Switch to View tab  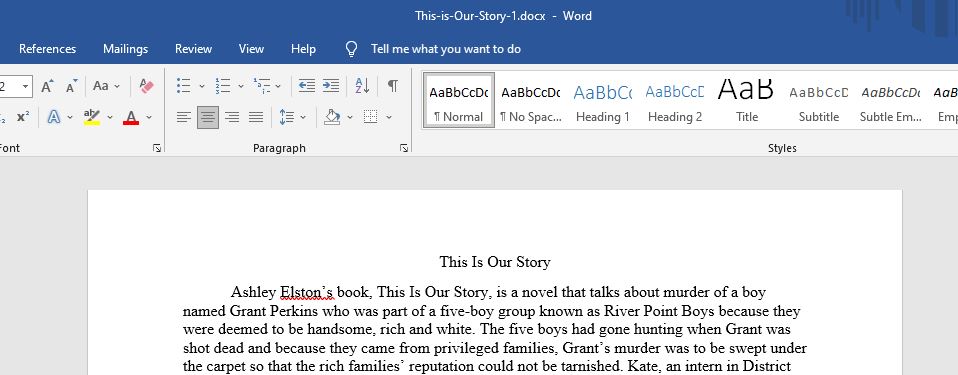tap(251, 49)
